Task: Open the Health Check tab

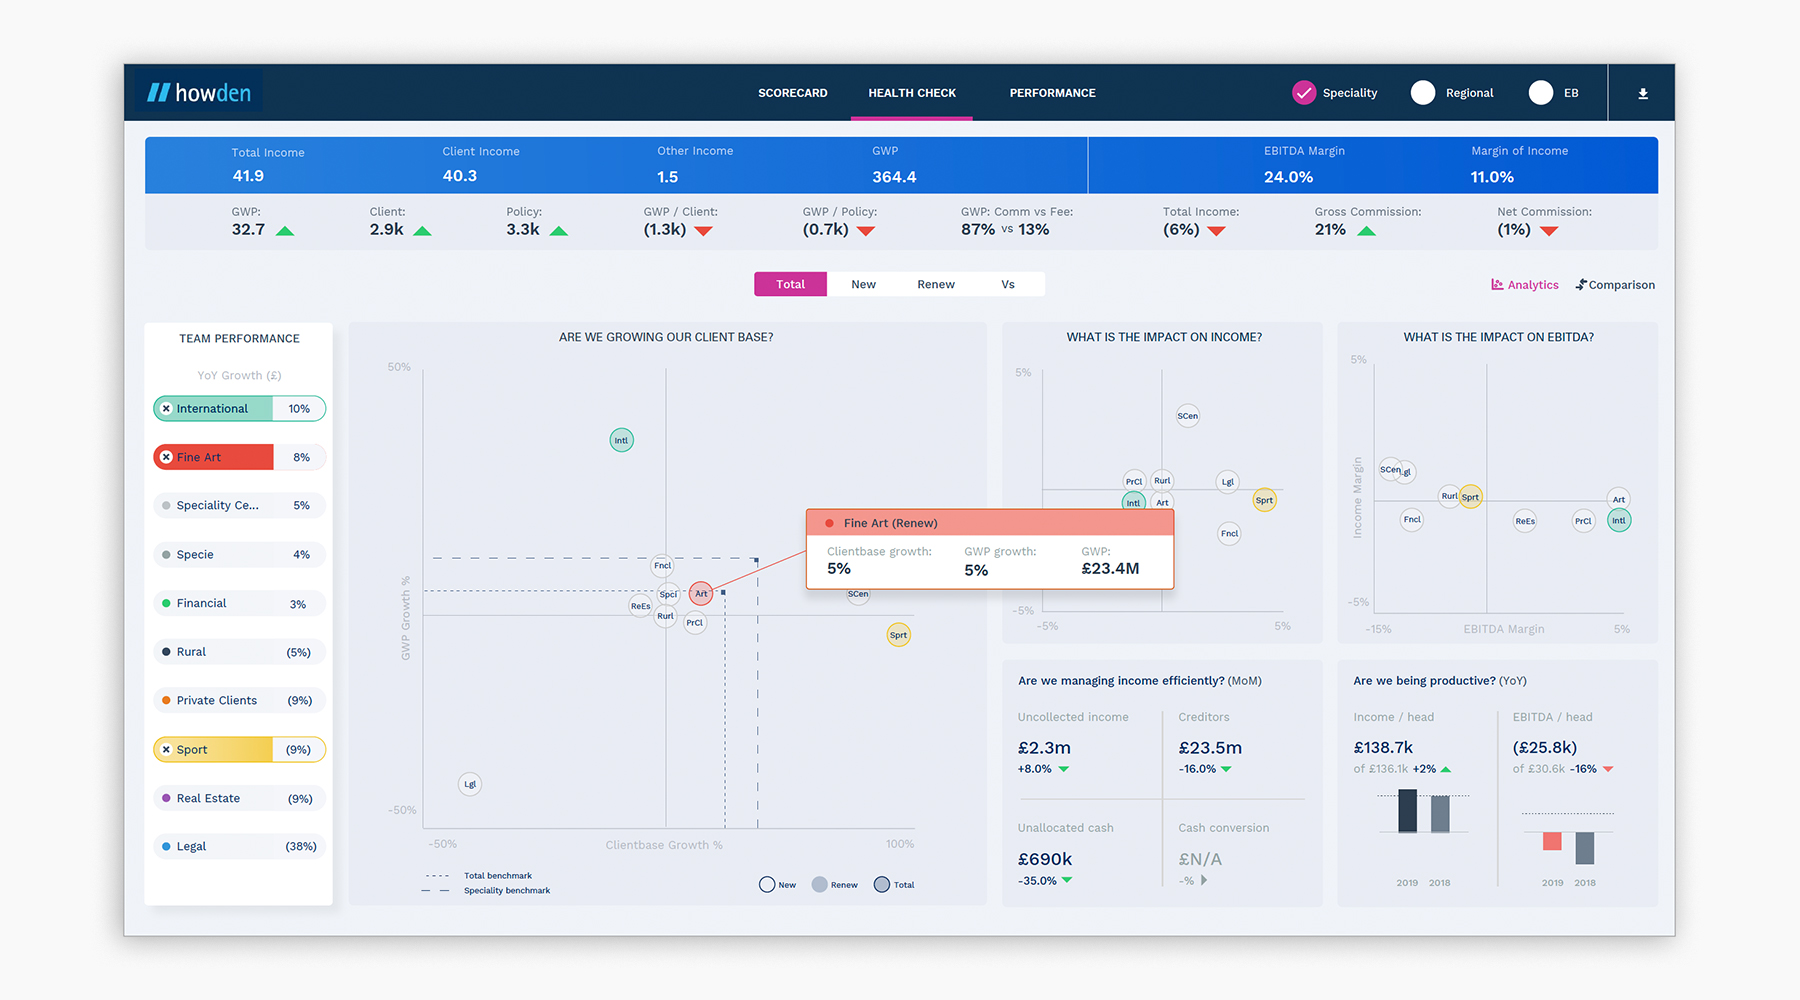Action: [912, 93]
